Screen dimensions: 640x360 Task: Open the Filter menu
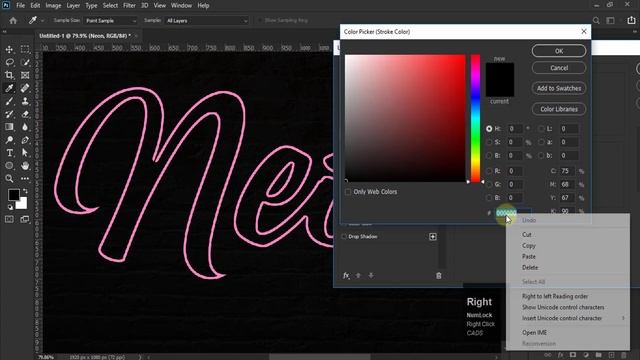tap(129, 5)
